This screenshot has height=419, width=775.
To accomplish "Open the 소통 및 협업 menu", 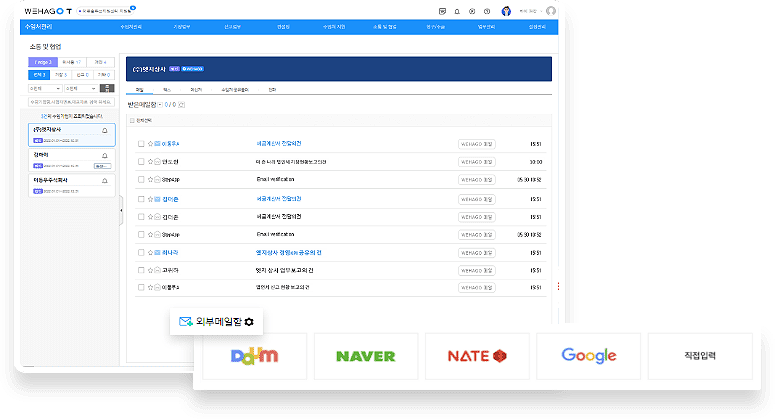I will [x=385, y=27].
